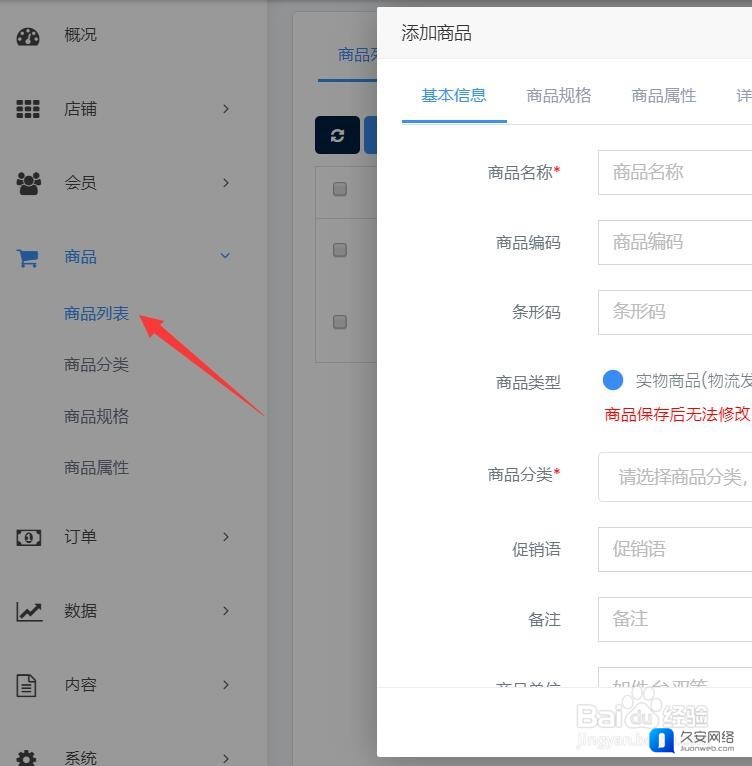The image size is (752, 766).
Task: Expand the 店铺 menu chevron
Action: [x=225, y=109]
